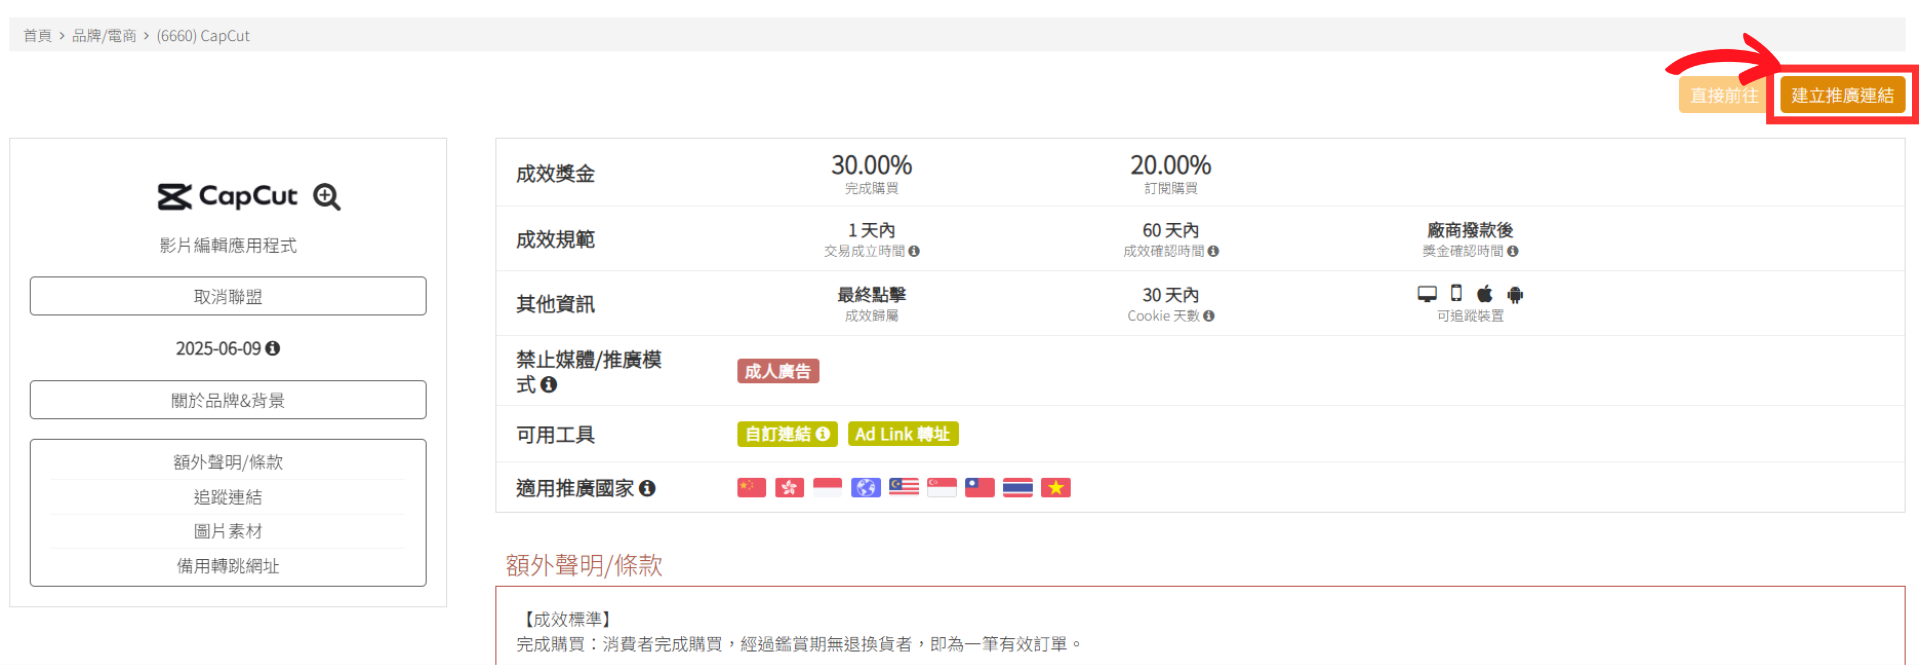Click the Thailand flag icon
The image size is (1919, 665).
(1018, 487)
